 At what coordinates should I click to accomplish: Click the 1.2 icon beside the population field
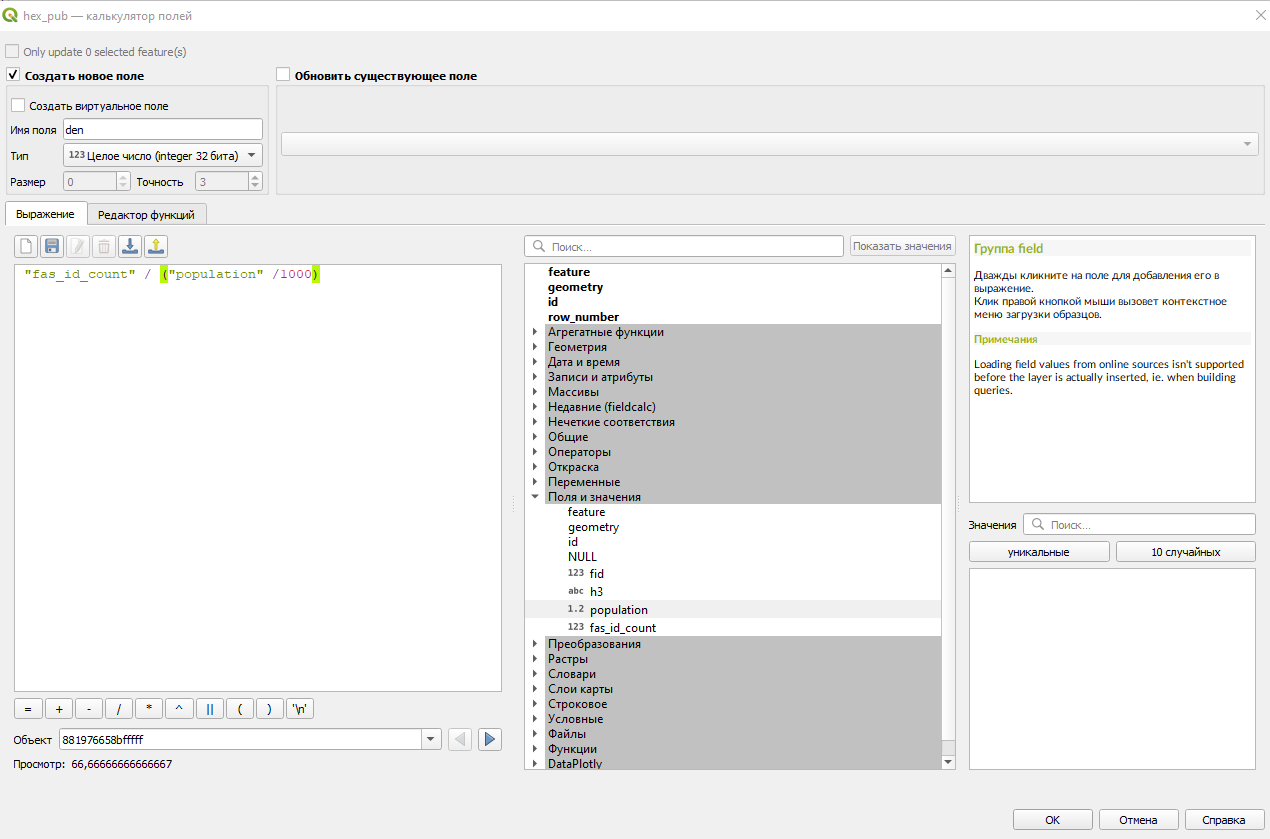tap(575, 610)
